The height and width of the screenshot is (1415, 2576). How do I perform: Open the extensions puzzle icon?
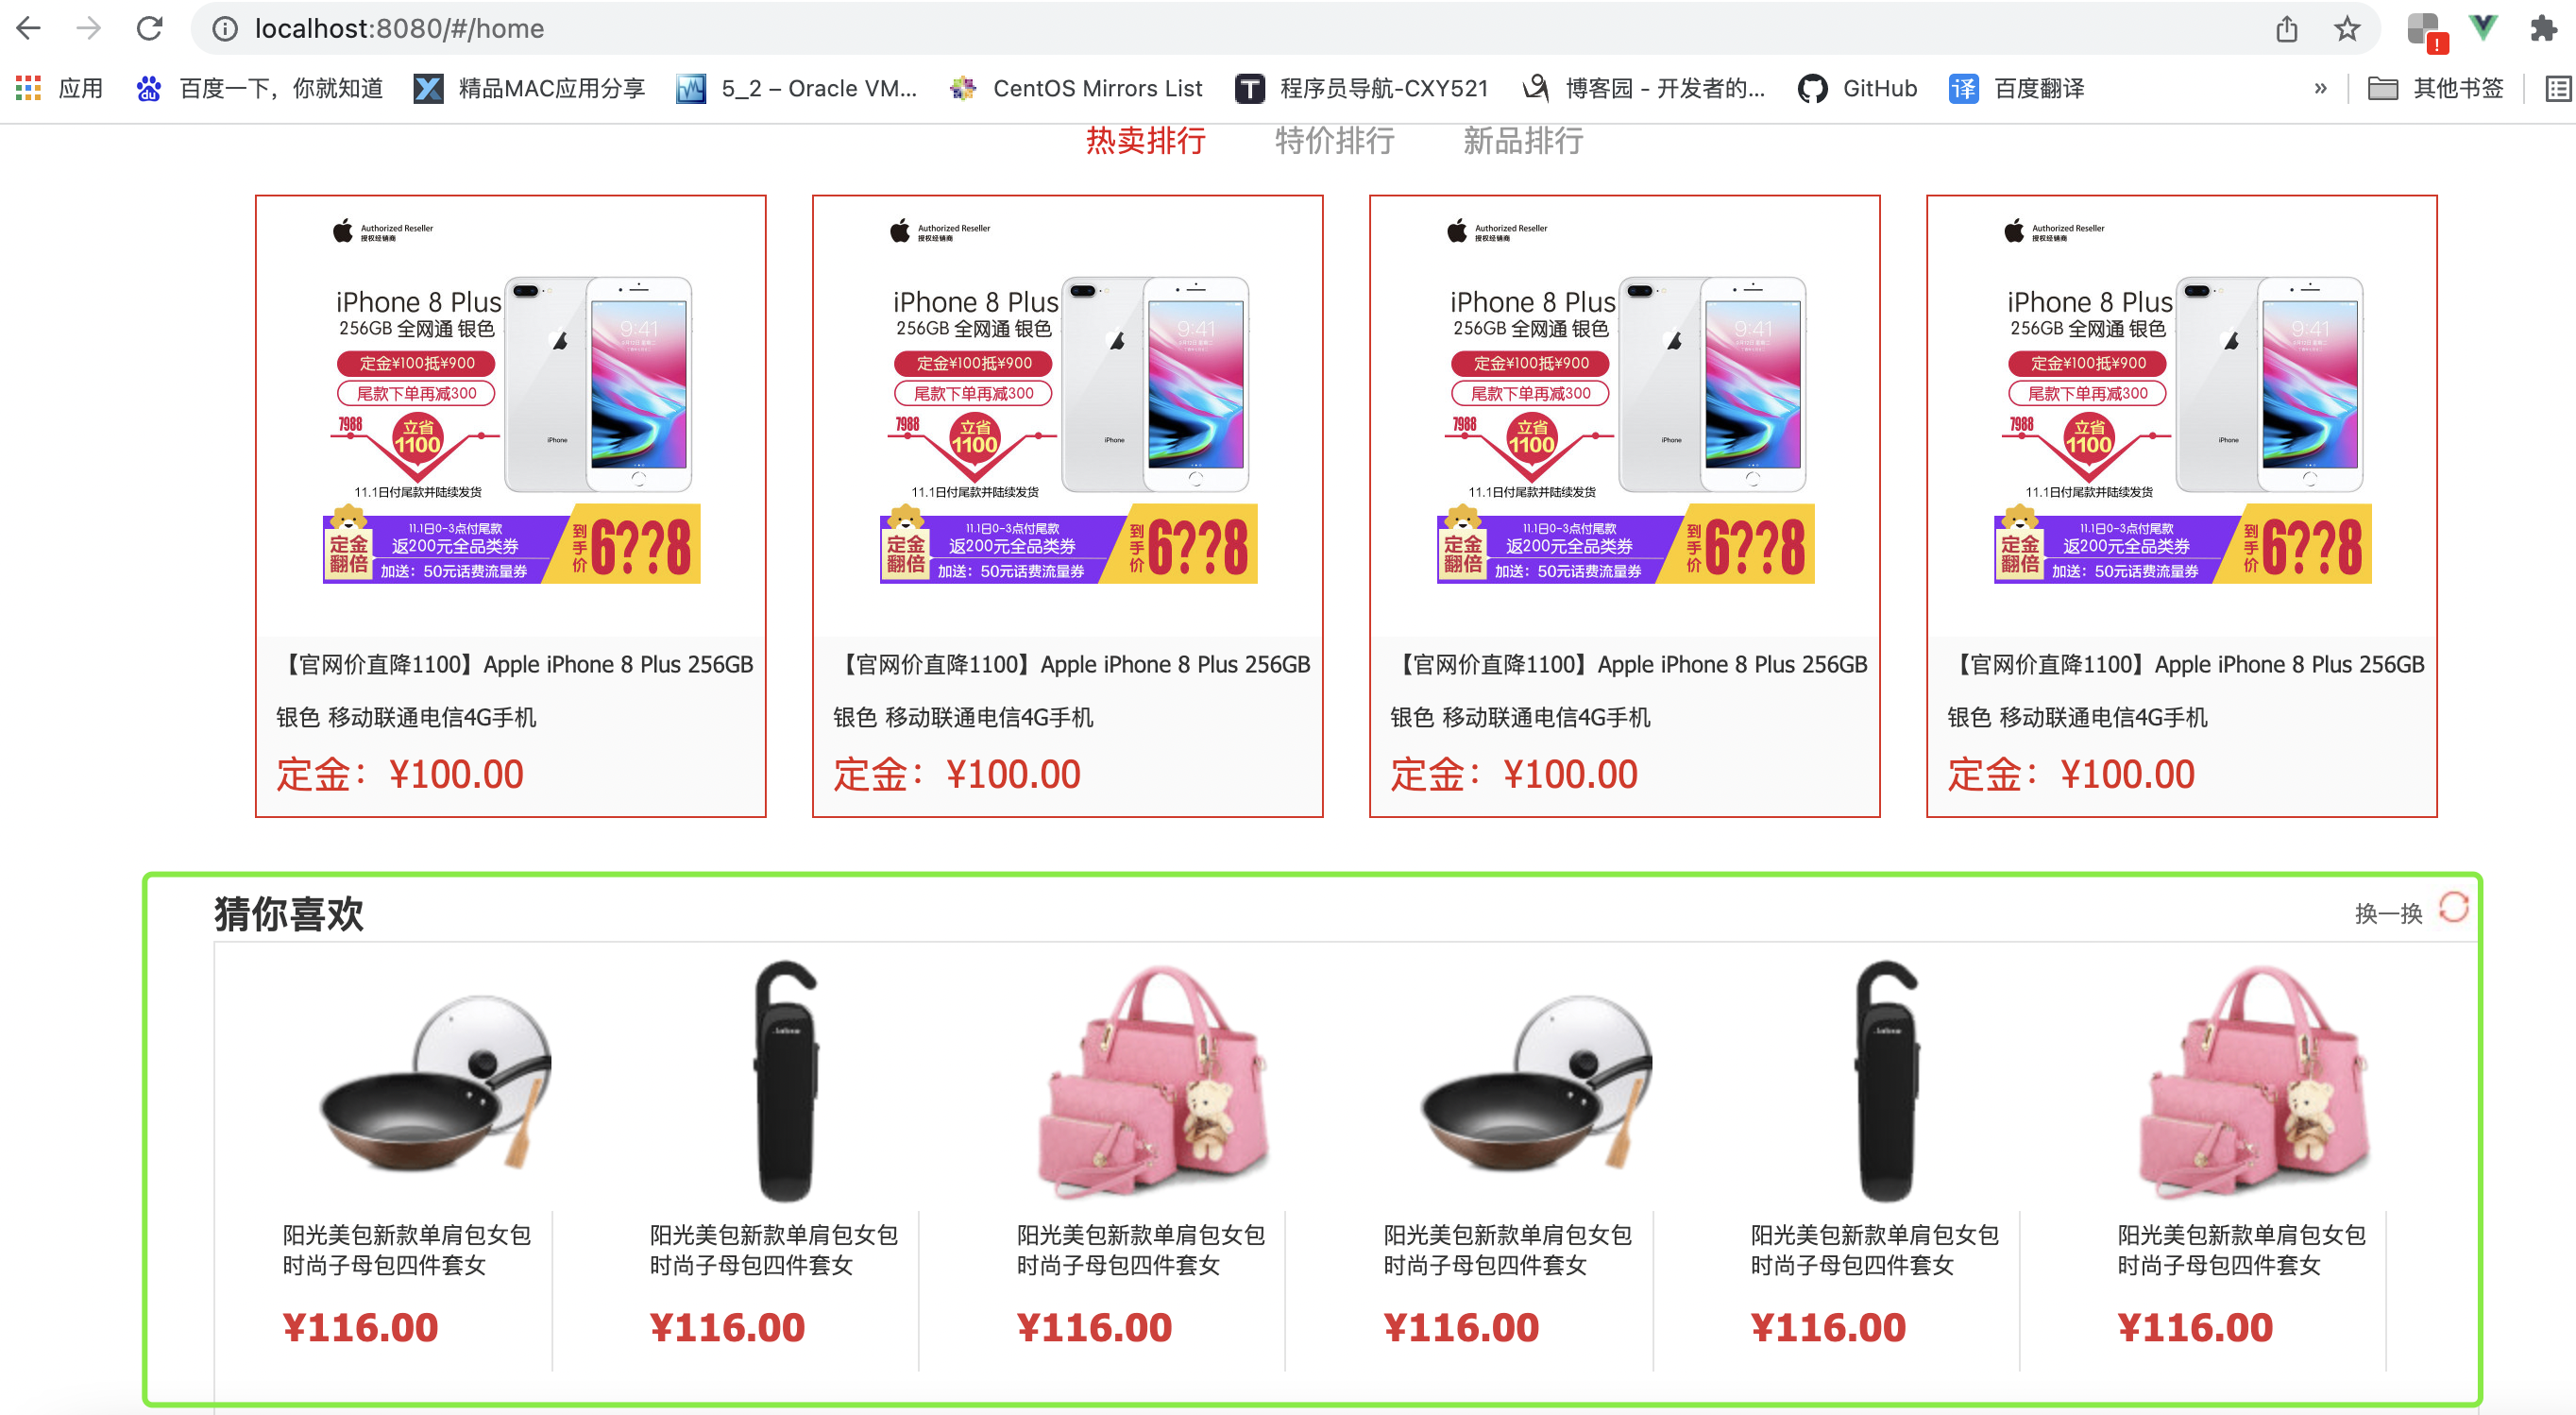pos(2542,28)
